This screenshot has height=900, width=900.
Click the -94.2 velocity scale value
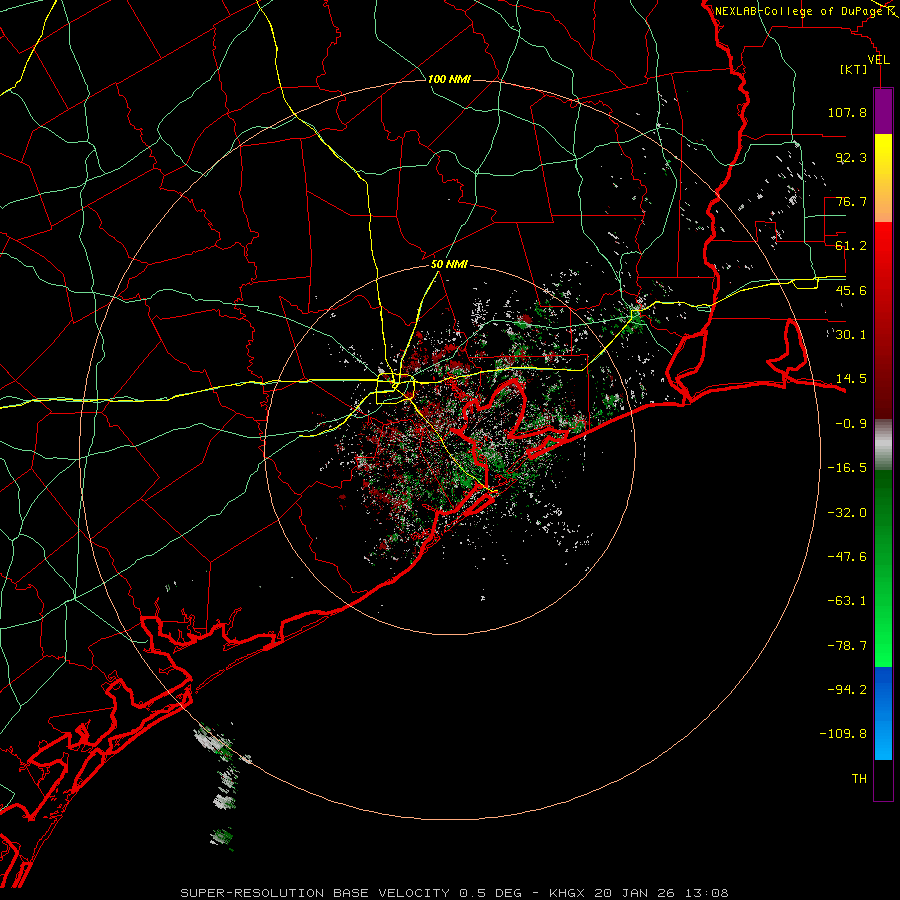click(x=847, y=690)
